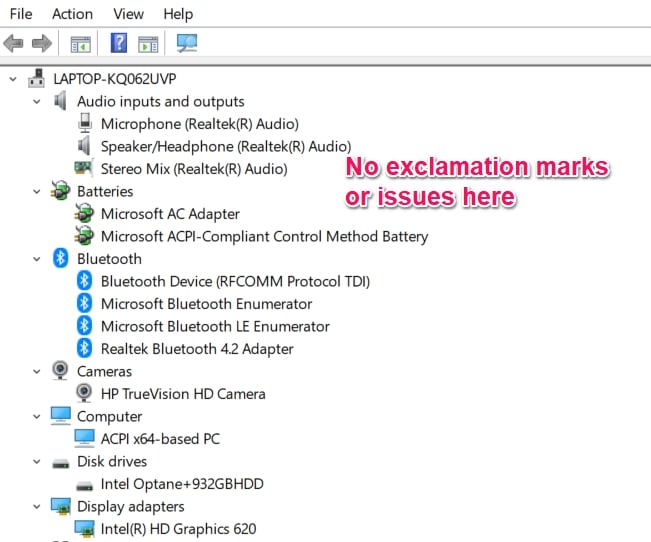
Task: Click the ACPI-Compliant Control Method Battery icon
Action: coord(84,235)
